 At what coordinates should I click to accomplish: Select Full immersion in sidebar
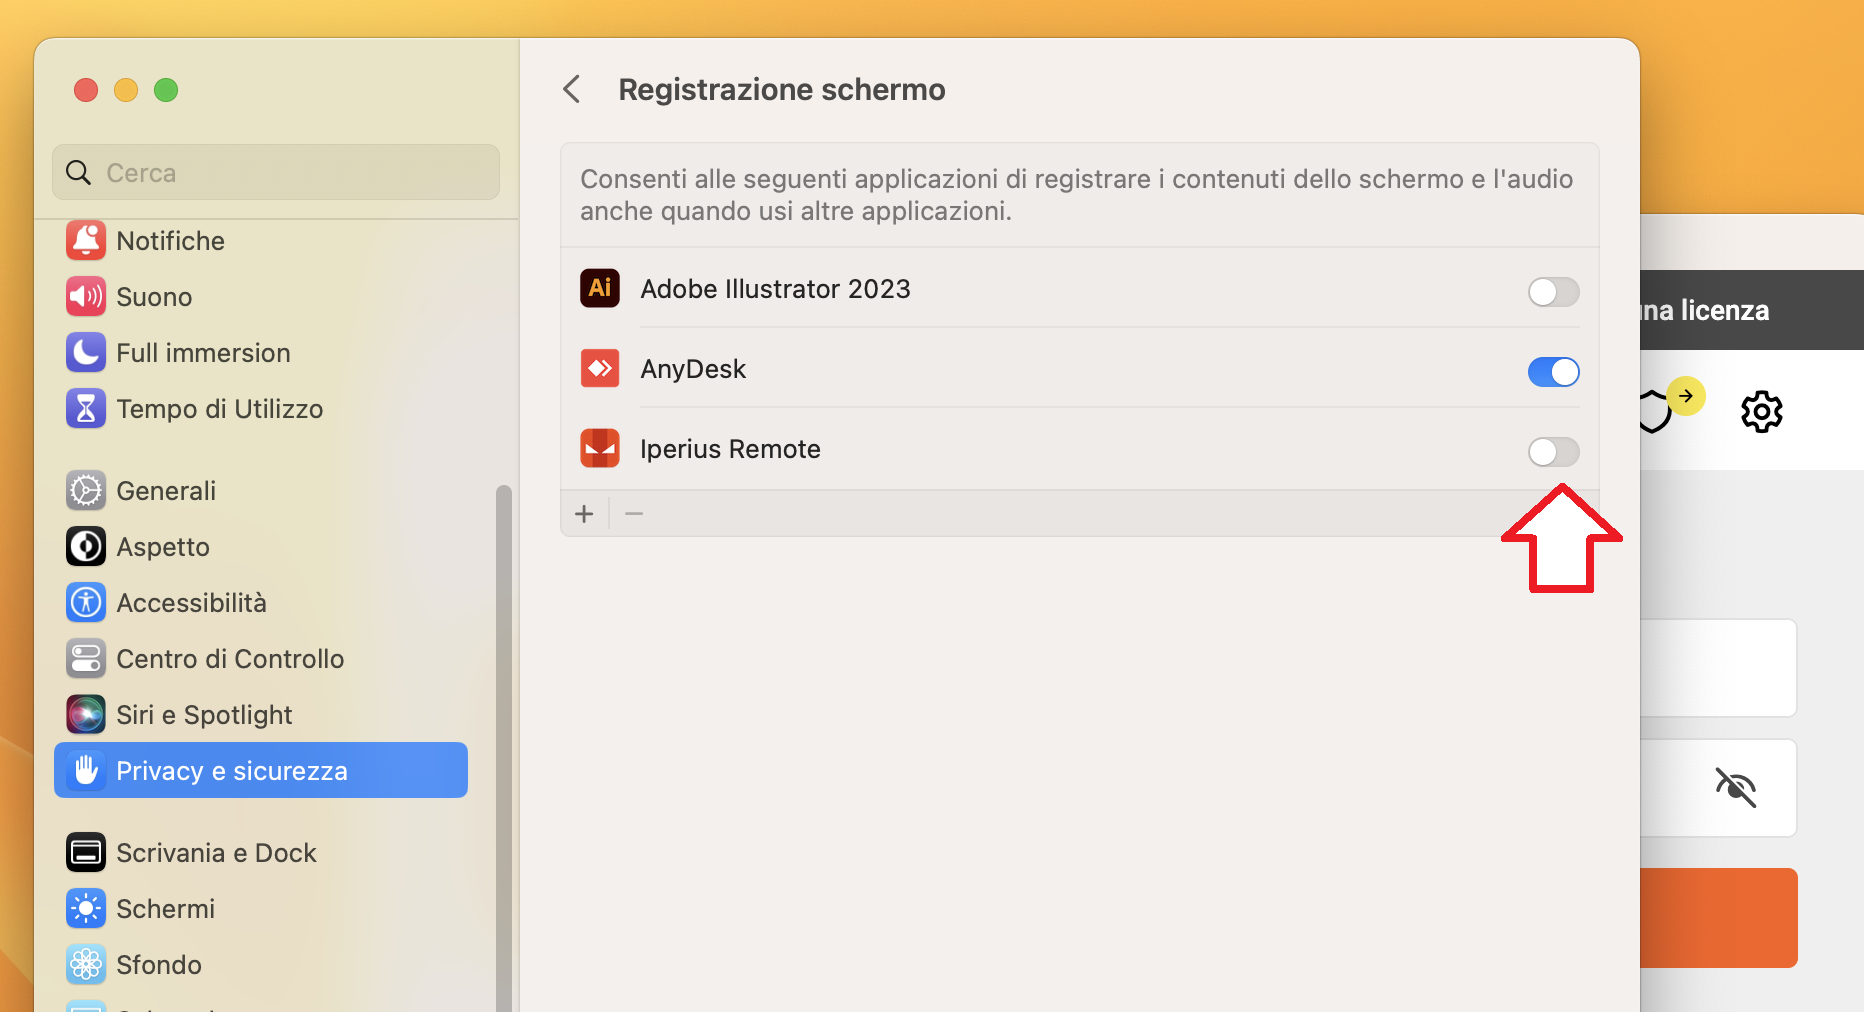[x=261, y=353]
